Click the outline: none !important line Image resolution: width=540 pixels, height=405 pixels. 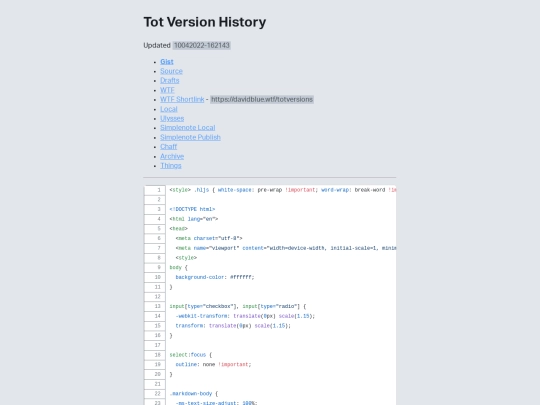point(214,364)
